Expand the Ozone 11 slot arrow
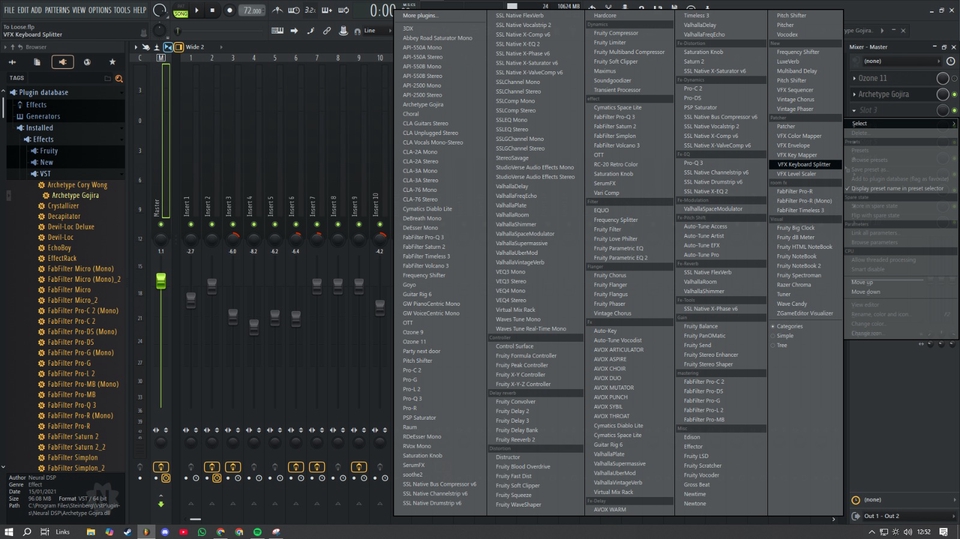Image resolution: width=960 pixels, height=539 pixels. click(854, 78)
